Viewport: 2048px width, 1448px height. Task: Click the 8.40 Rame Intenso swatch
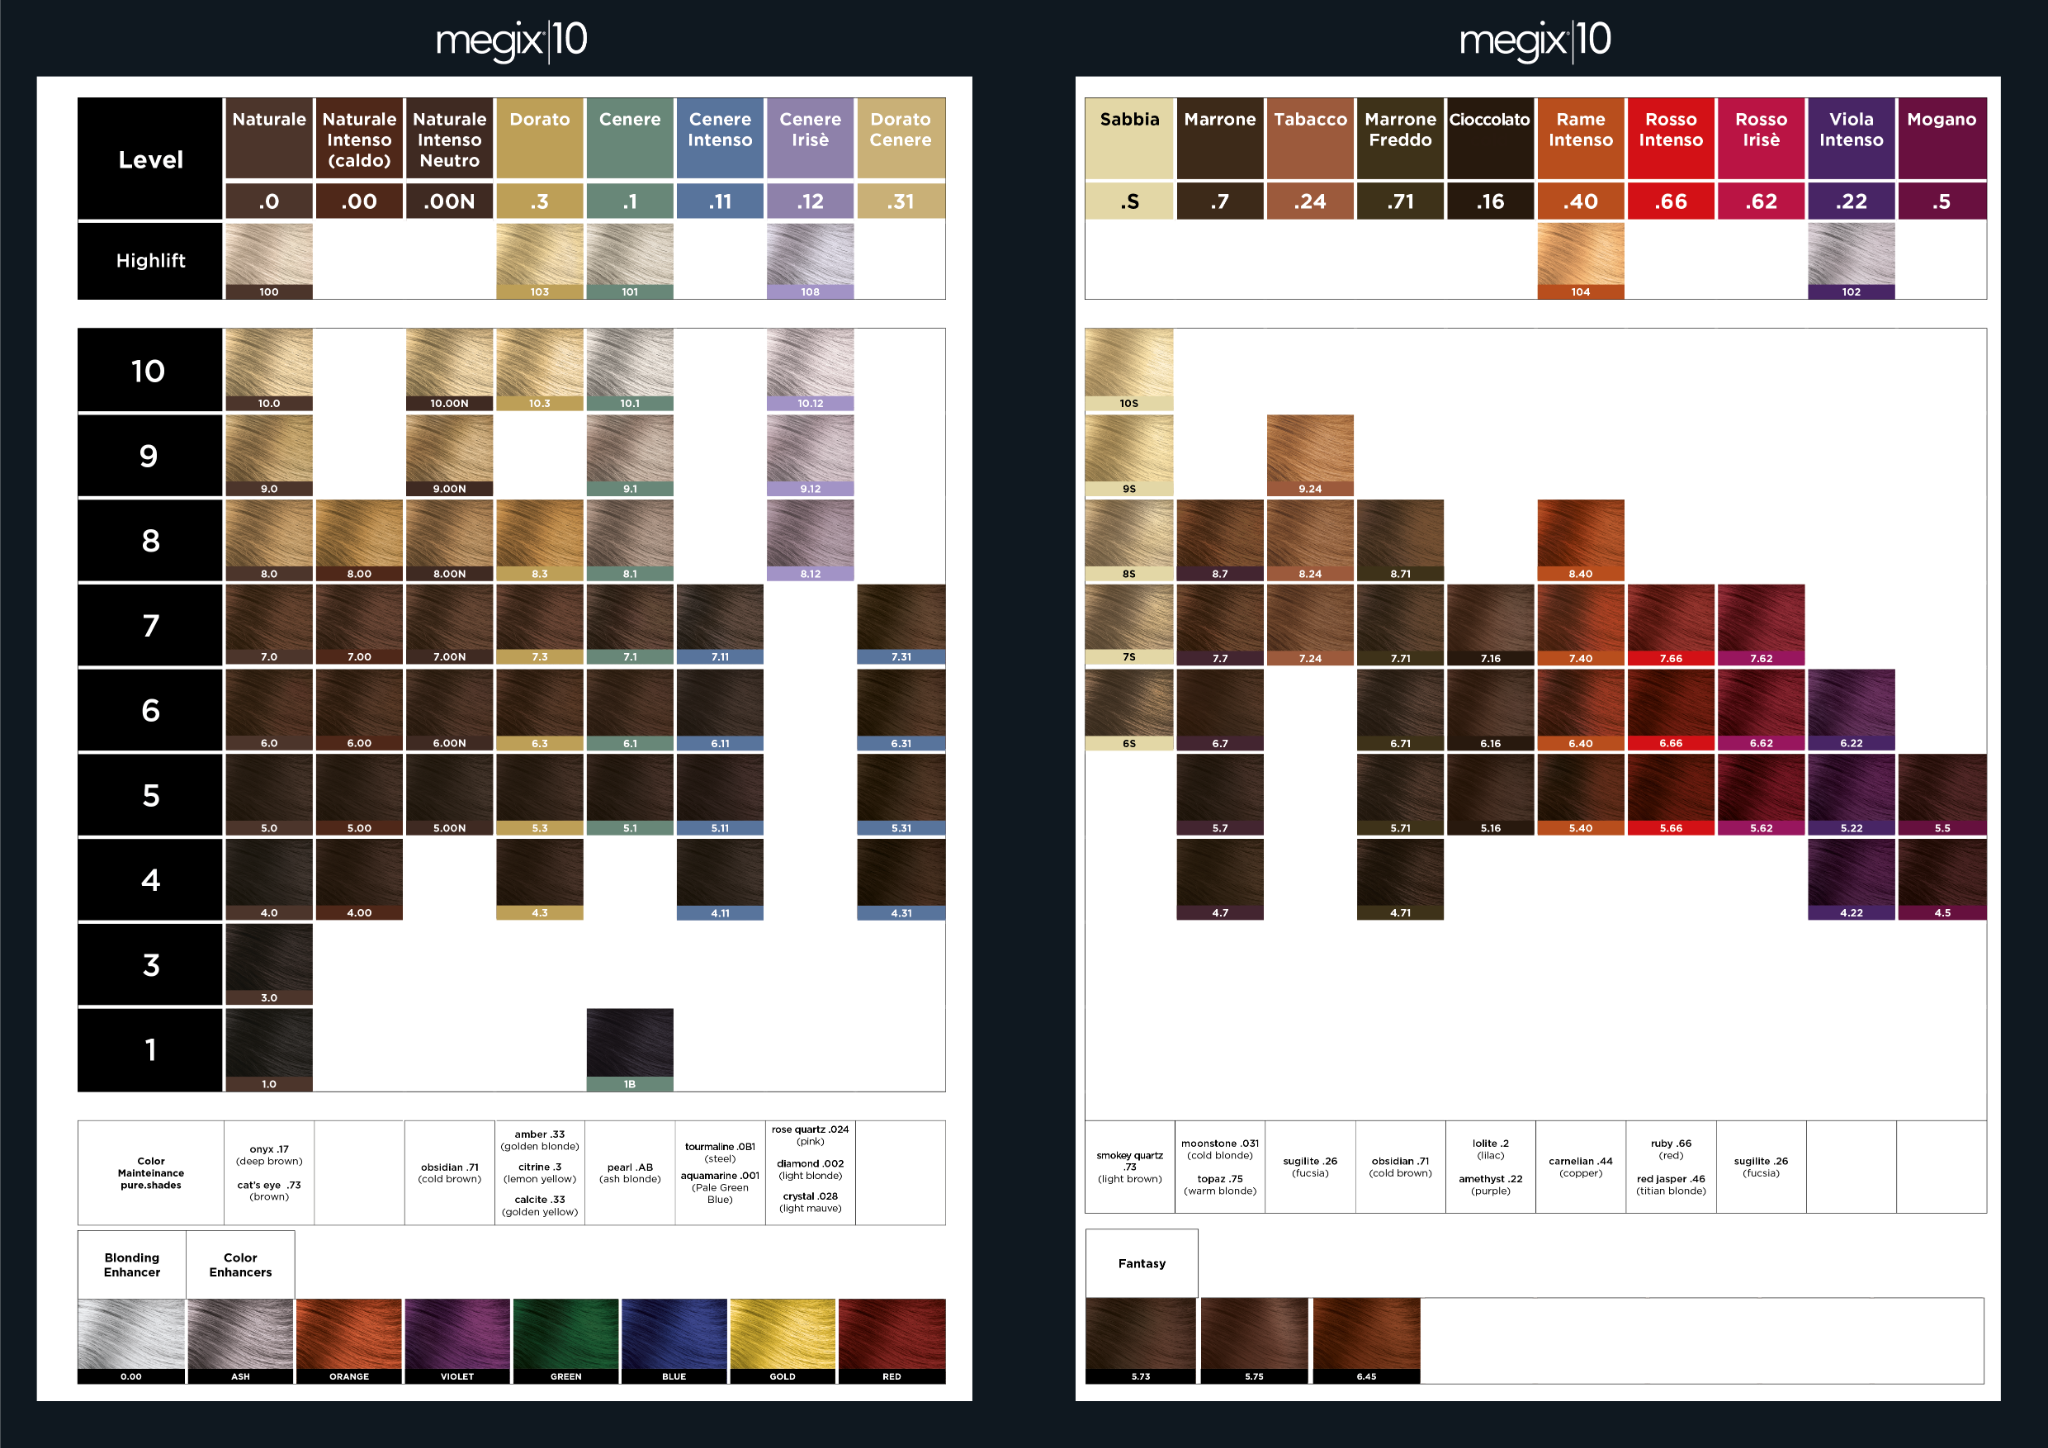(1581, 540)
